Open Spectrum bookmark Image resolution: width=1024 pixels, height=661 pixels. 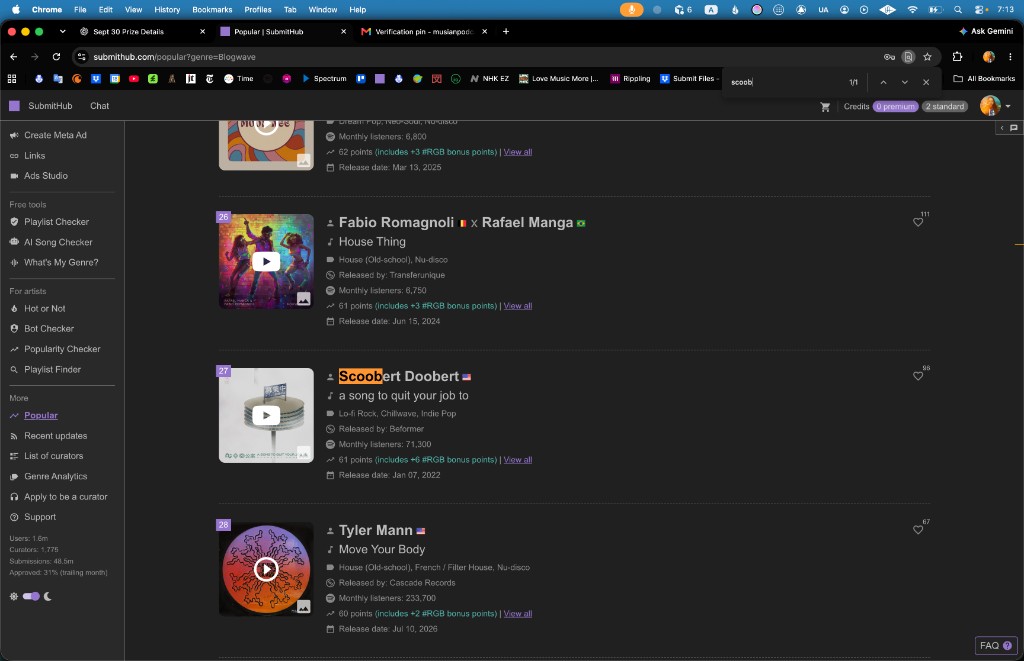(324, 78)
